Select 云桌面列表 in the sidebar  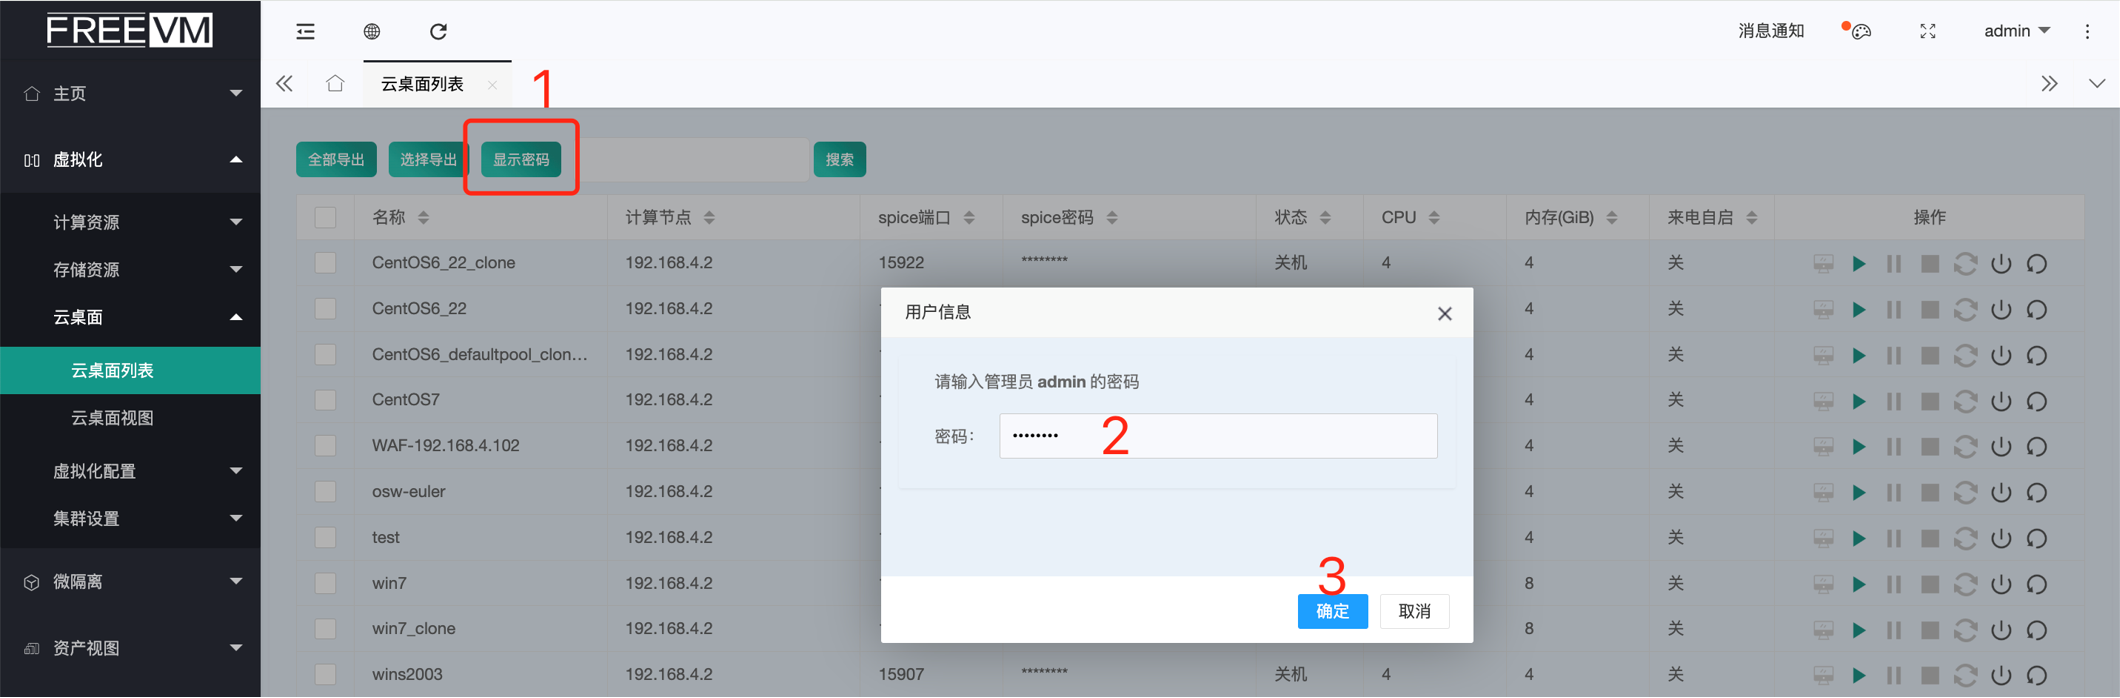[x=130, y=370]
